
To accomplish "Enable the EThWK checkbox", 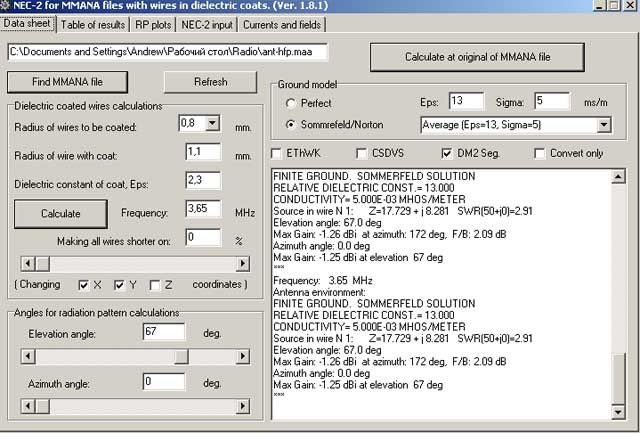I will [276, 153].
